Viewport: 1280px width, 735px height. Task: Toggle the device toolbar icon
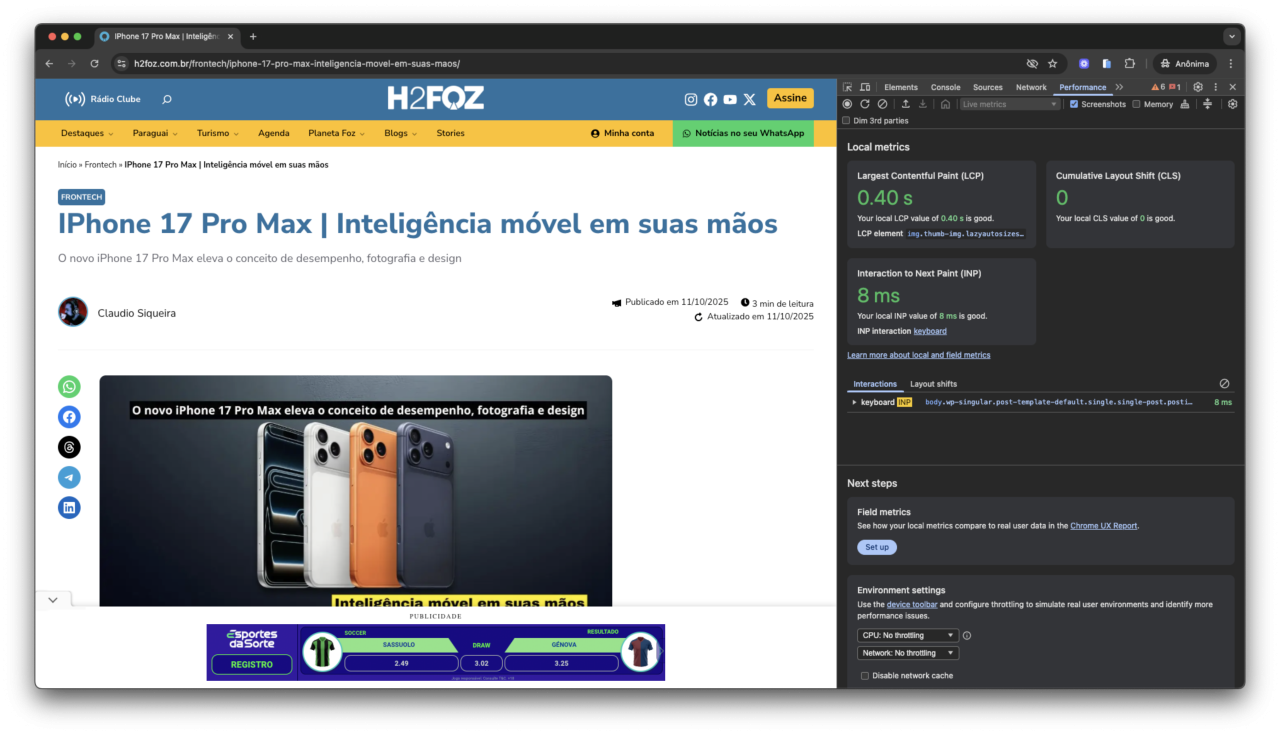(865, 87)
